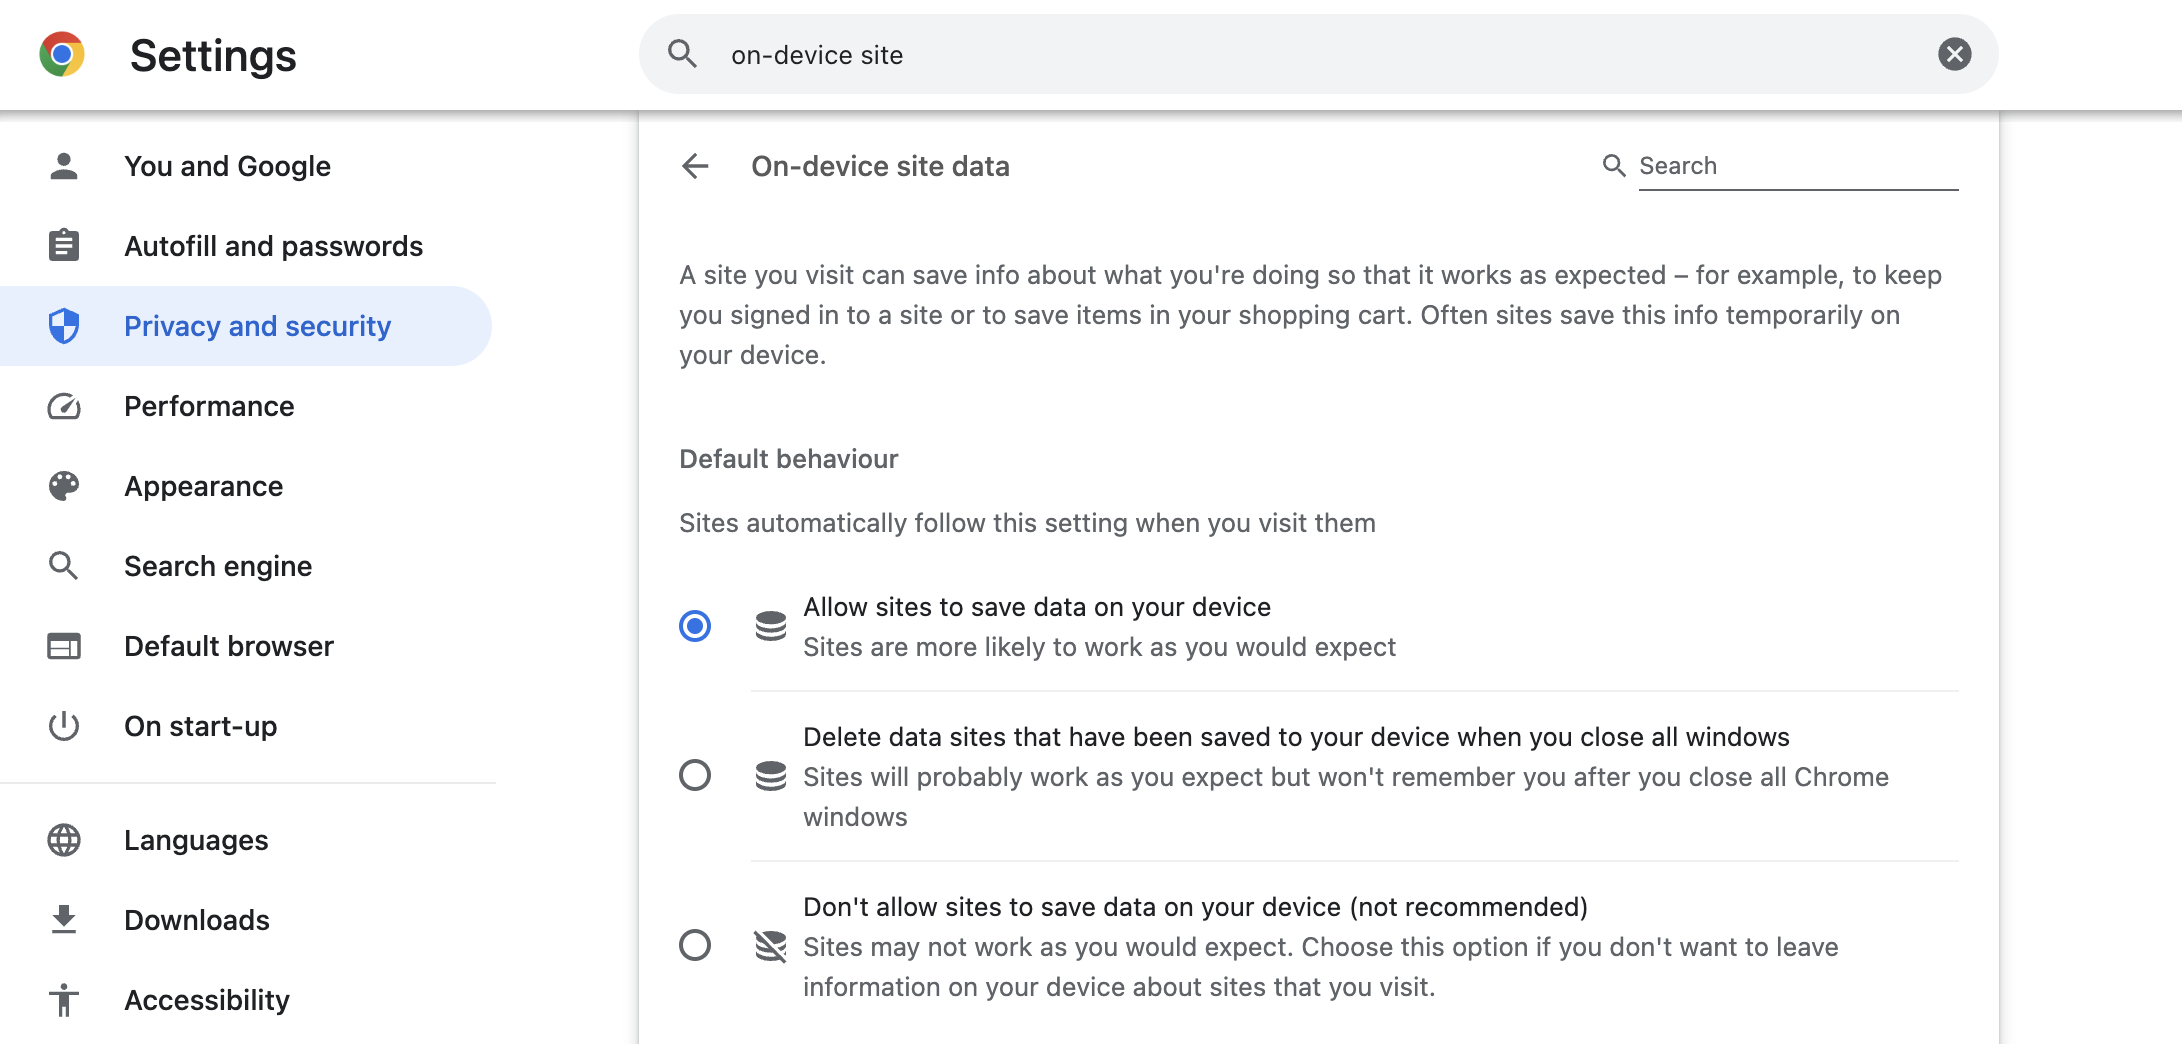
Task: Click the person icon for You and Google
Action: 64,166
